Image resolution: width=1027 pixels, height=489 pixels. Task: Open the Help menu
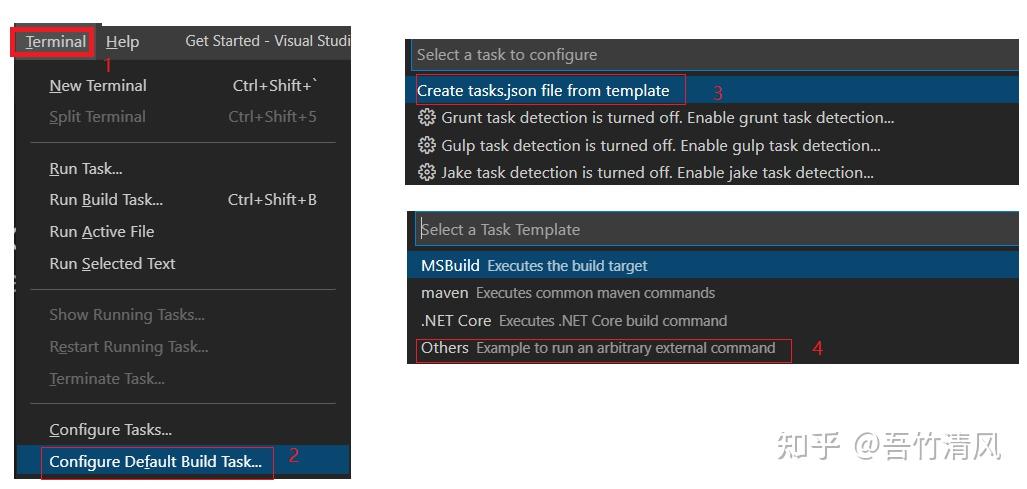(x=122, y=42)
